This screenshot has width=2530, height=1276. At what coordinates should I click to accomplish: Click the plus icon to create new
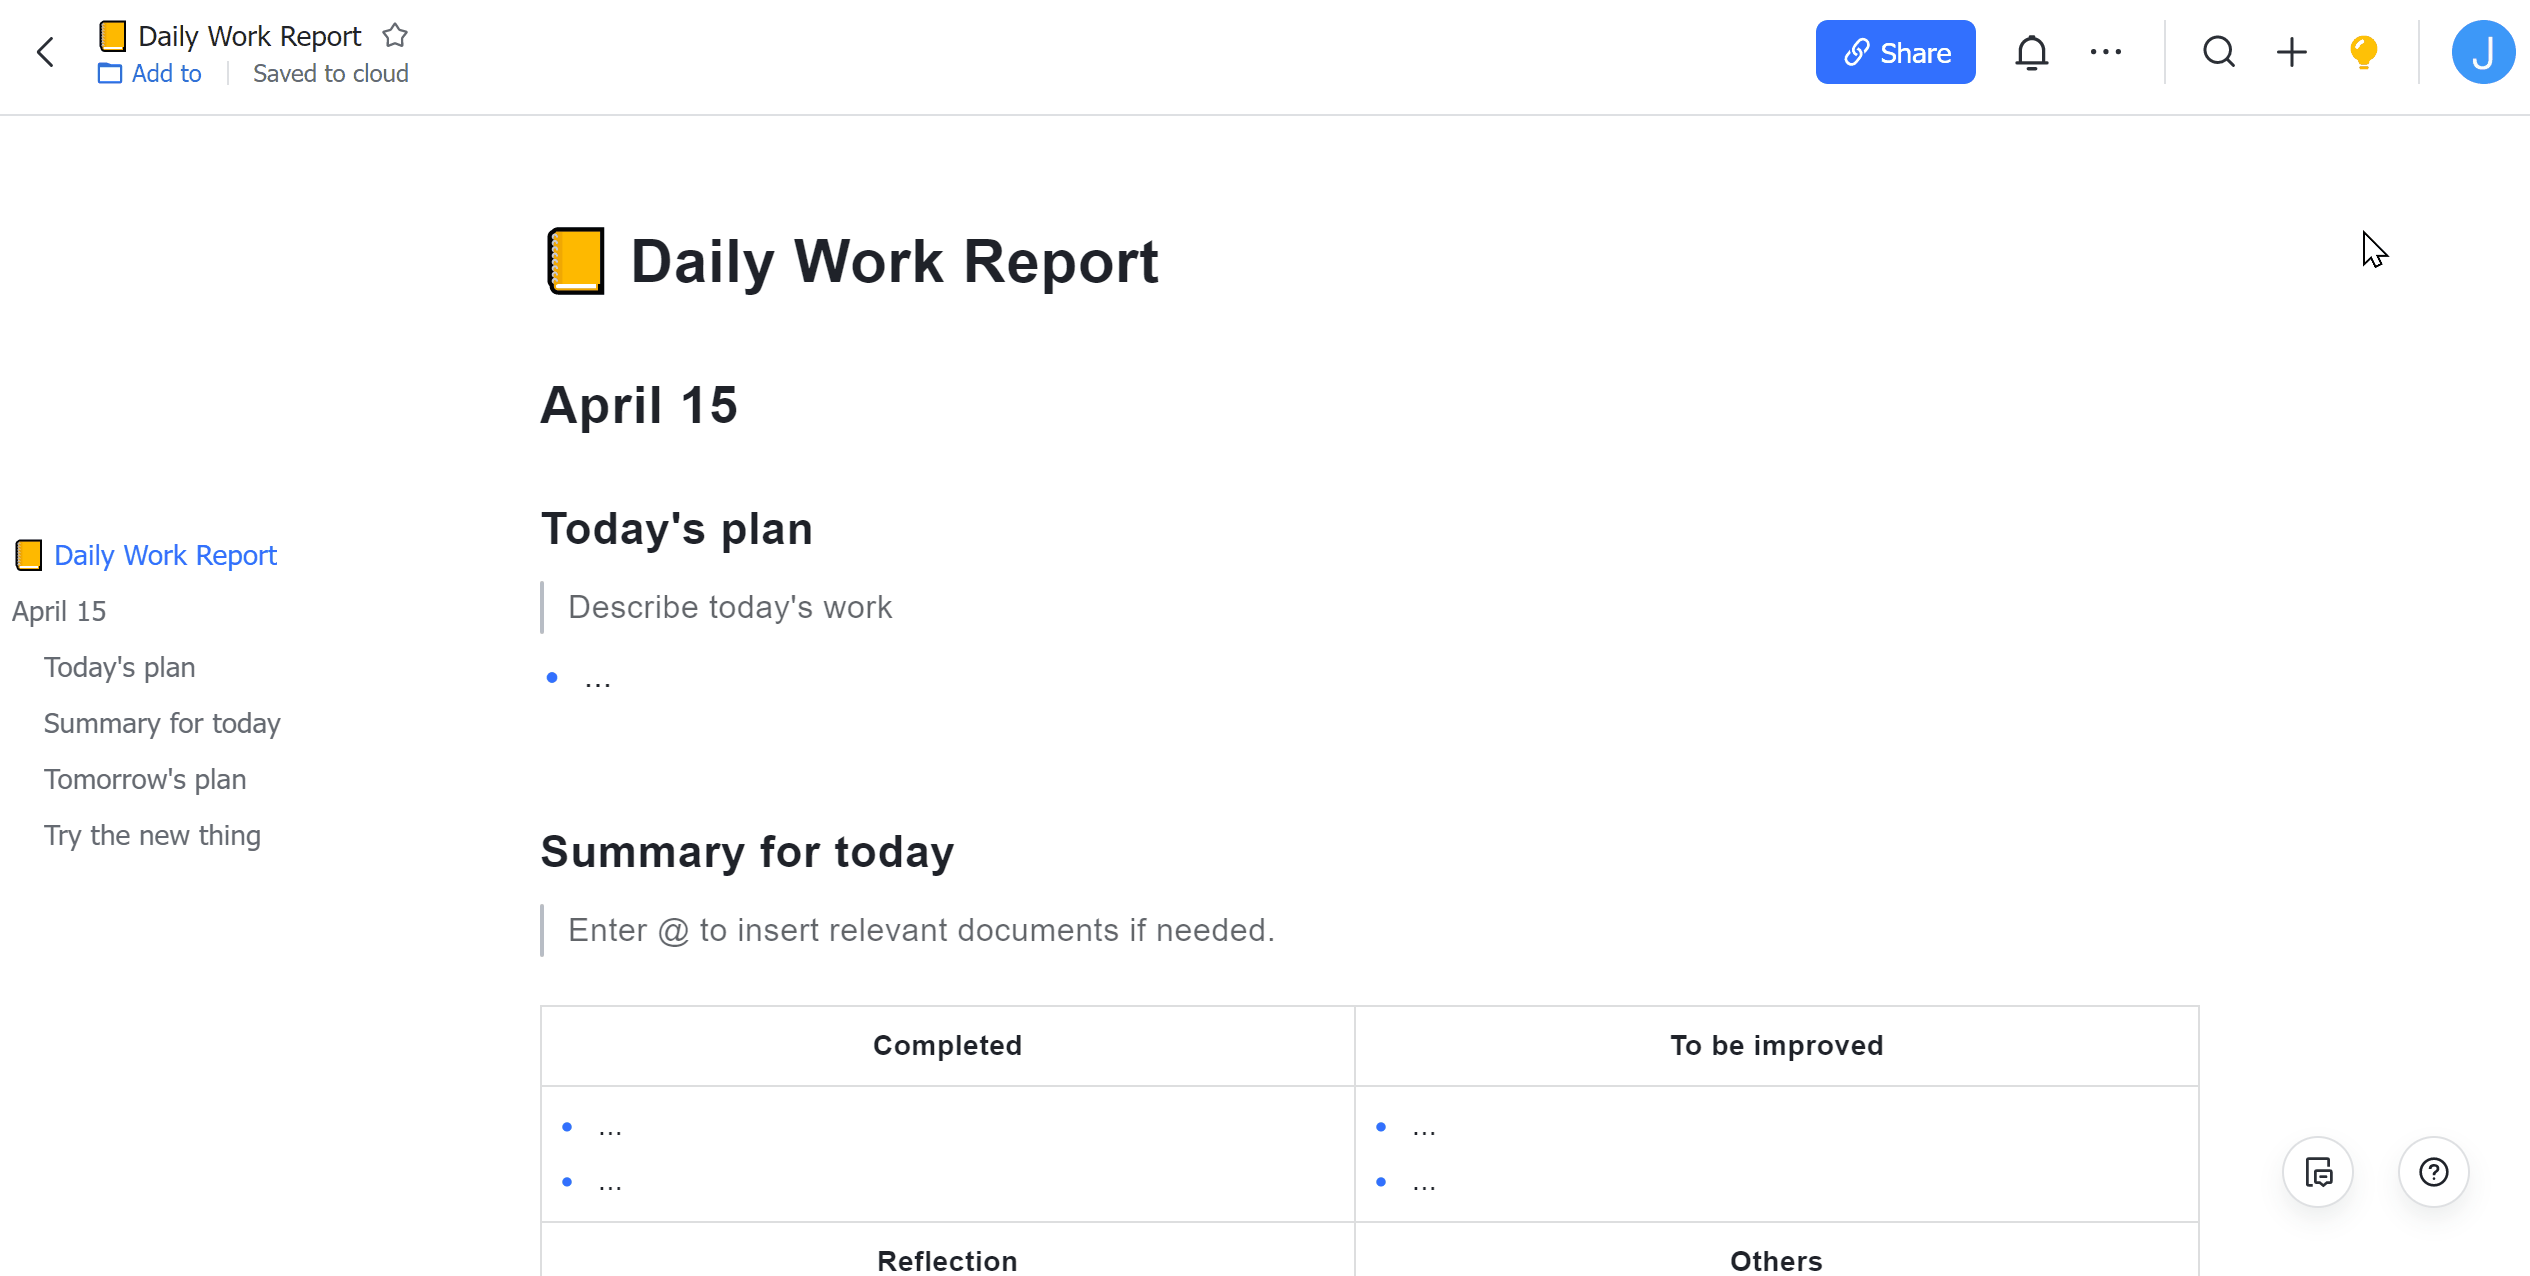2291,52
